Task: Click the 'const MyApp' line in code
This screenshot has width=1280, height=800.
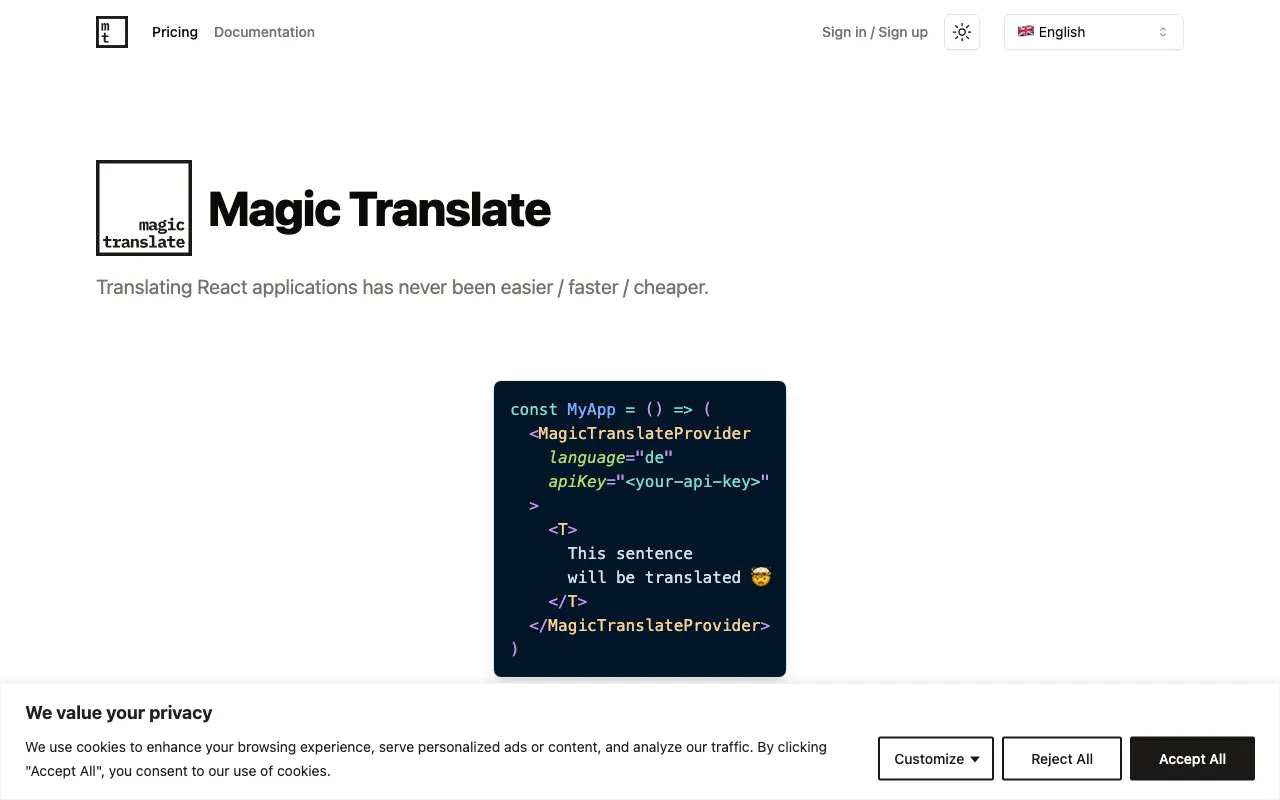Action: click(x=610, y=409)
